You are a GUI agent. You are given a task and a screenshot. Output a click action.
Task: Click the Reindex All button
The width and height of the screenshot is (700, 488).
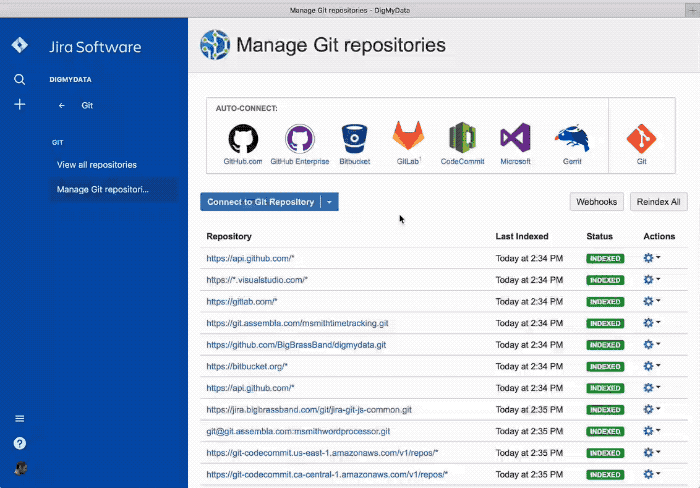pos(658,202)
